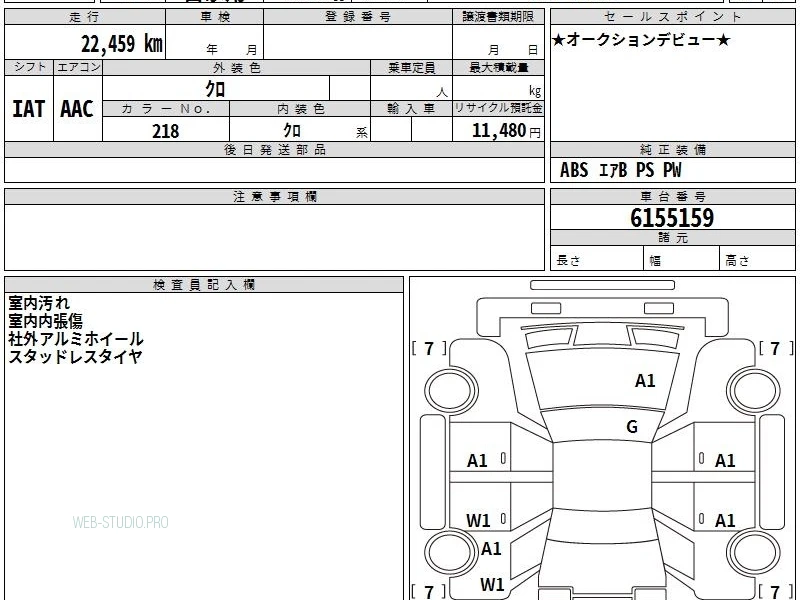Select the 幅 dimension cell

tap(682, 259)
